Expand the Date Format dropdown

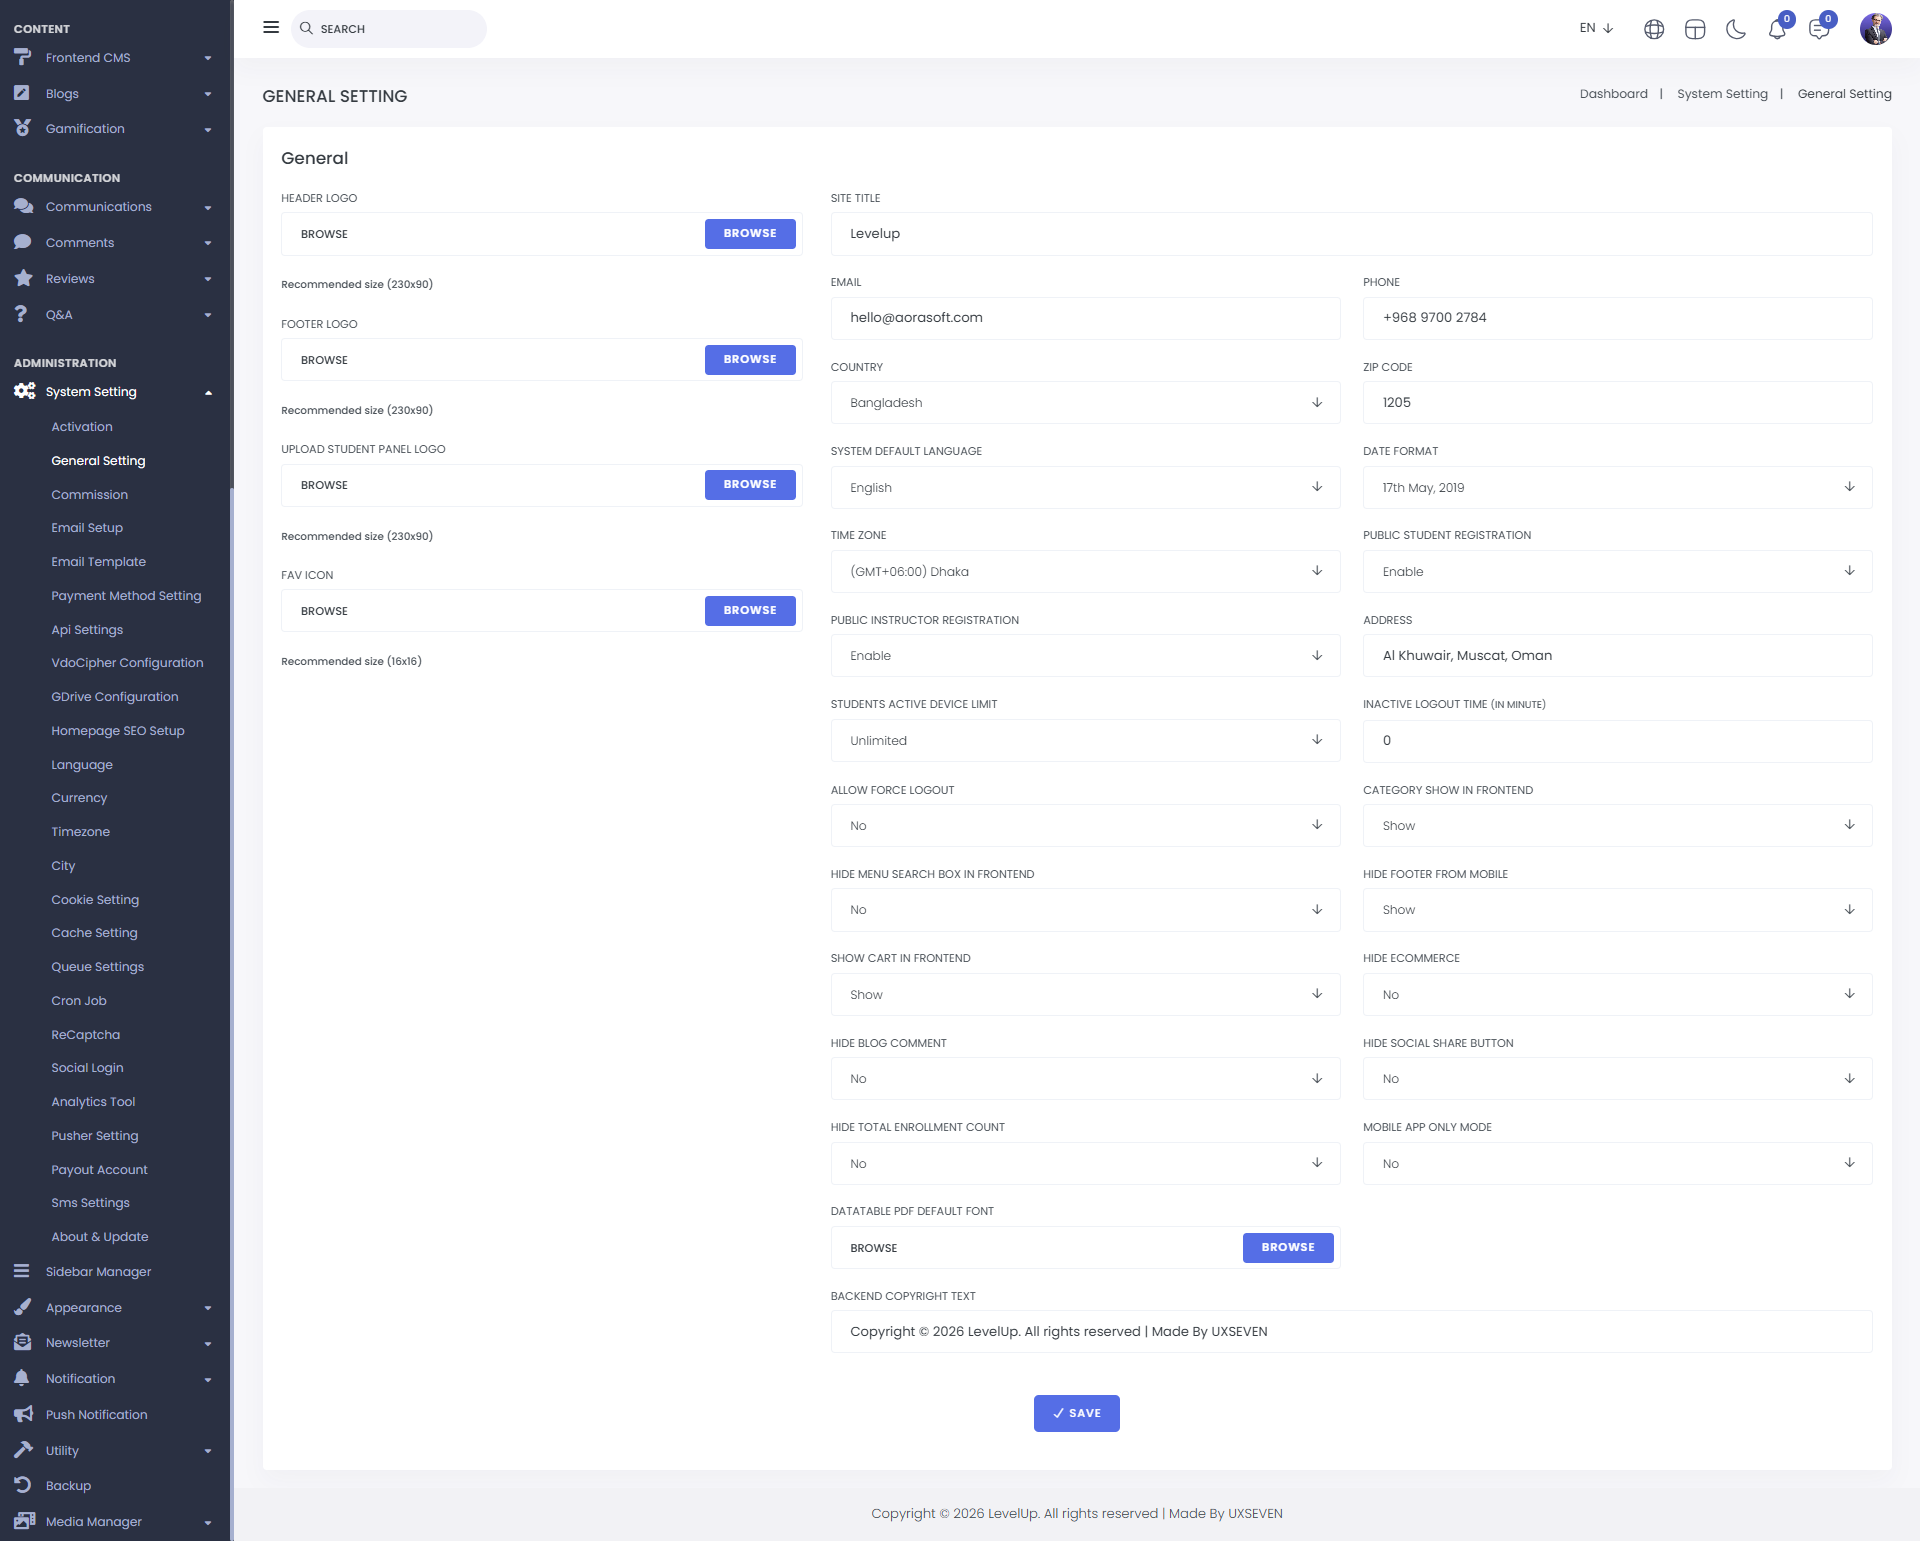click(x=1617, y=488)
